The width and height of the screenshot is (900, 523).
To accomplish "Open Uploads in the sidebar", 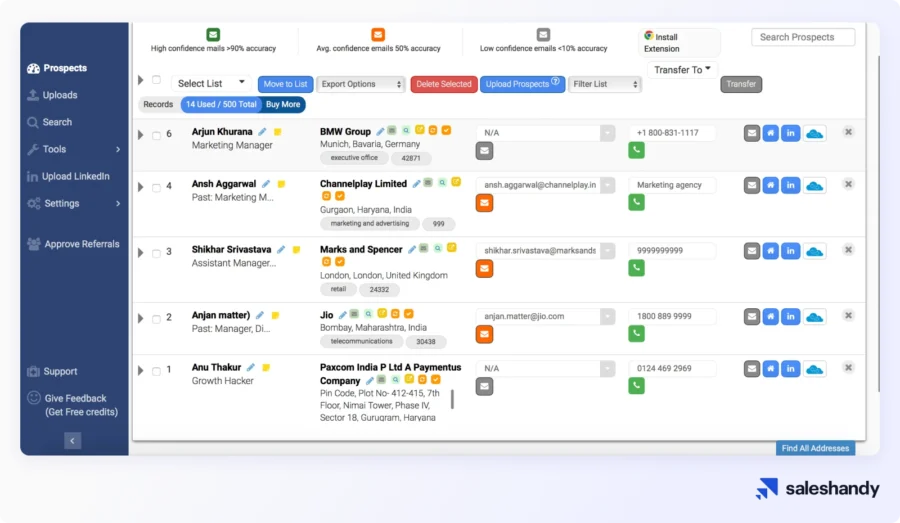I will 52,95.
